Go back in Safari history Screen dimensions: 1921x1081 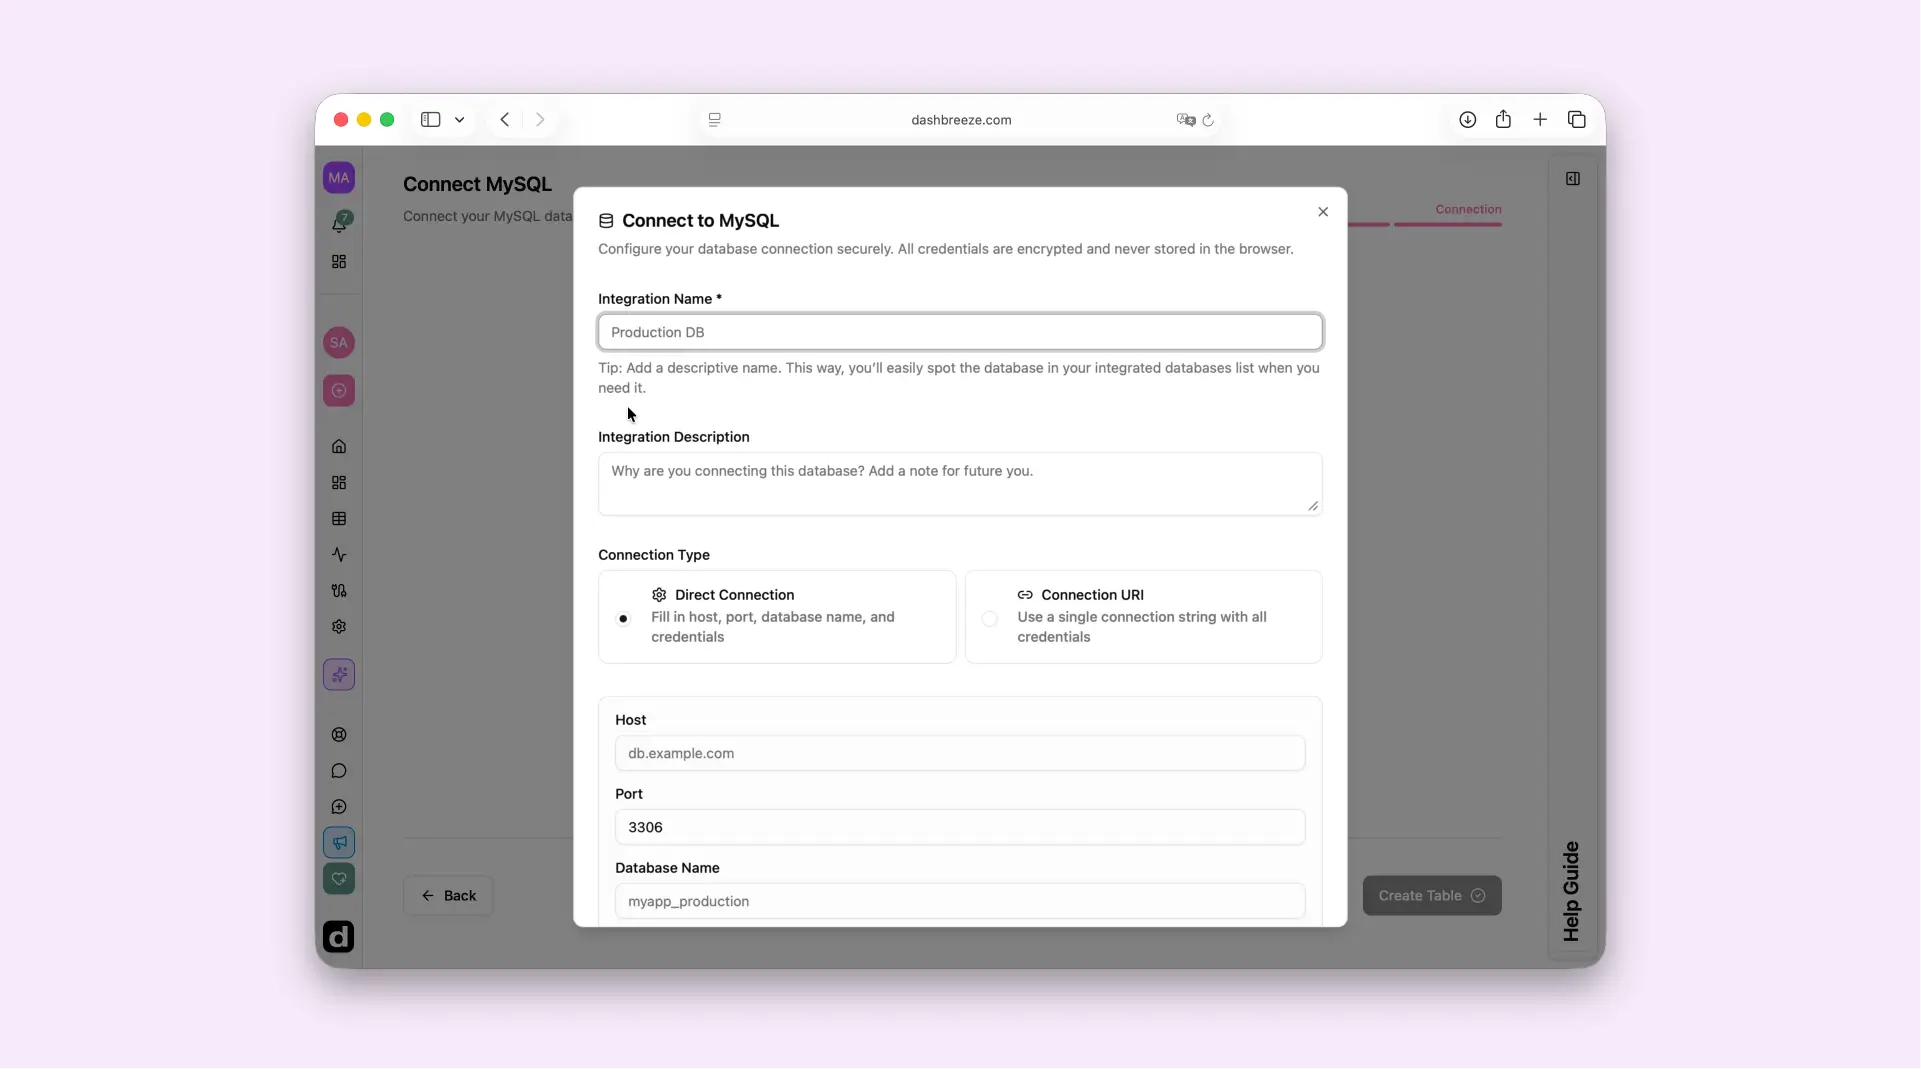(x=505, y=120)
